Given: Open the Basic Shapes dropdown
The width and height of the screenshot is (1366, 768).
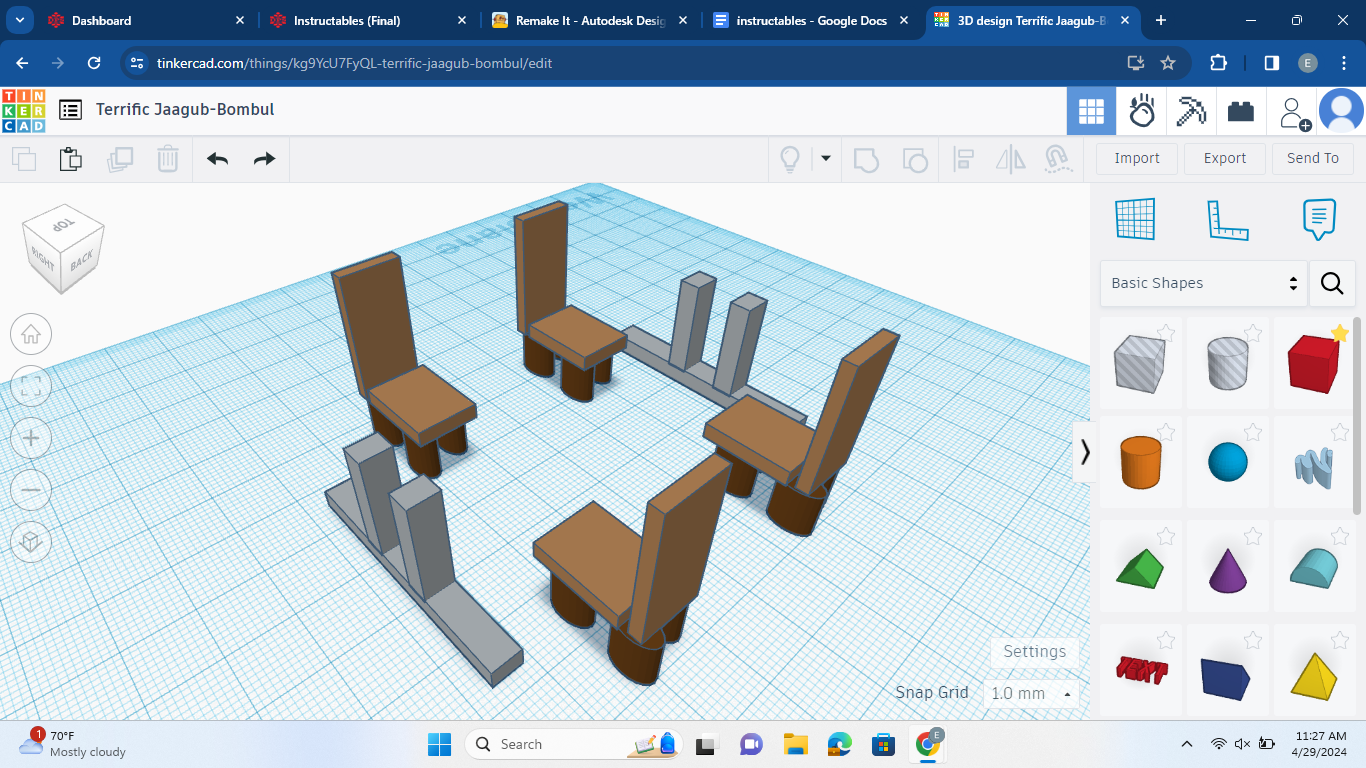Looking at the screenshot, I should pos(1204,283).
